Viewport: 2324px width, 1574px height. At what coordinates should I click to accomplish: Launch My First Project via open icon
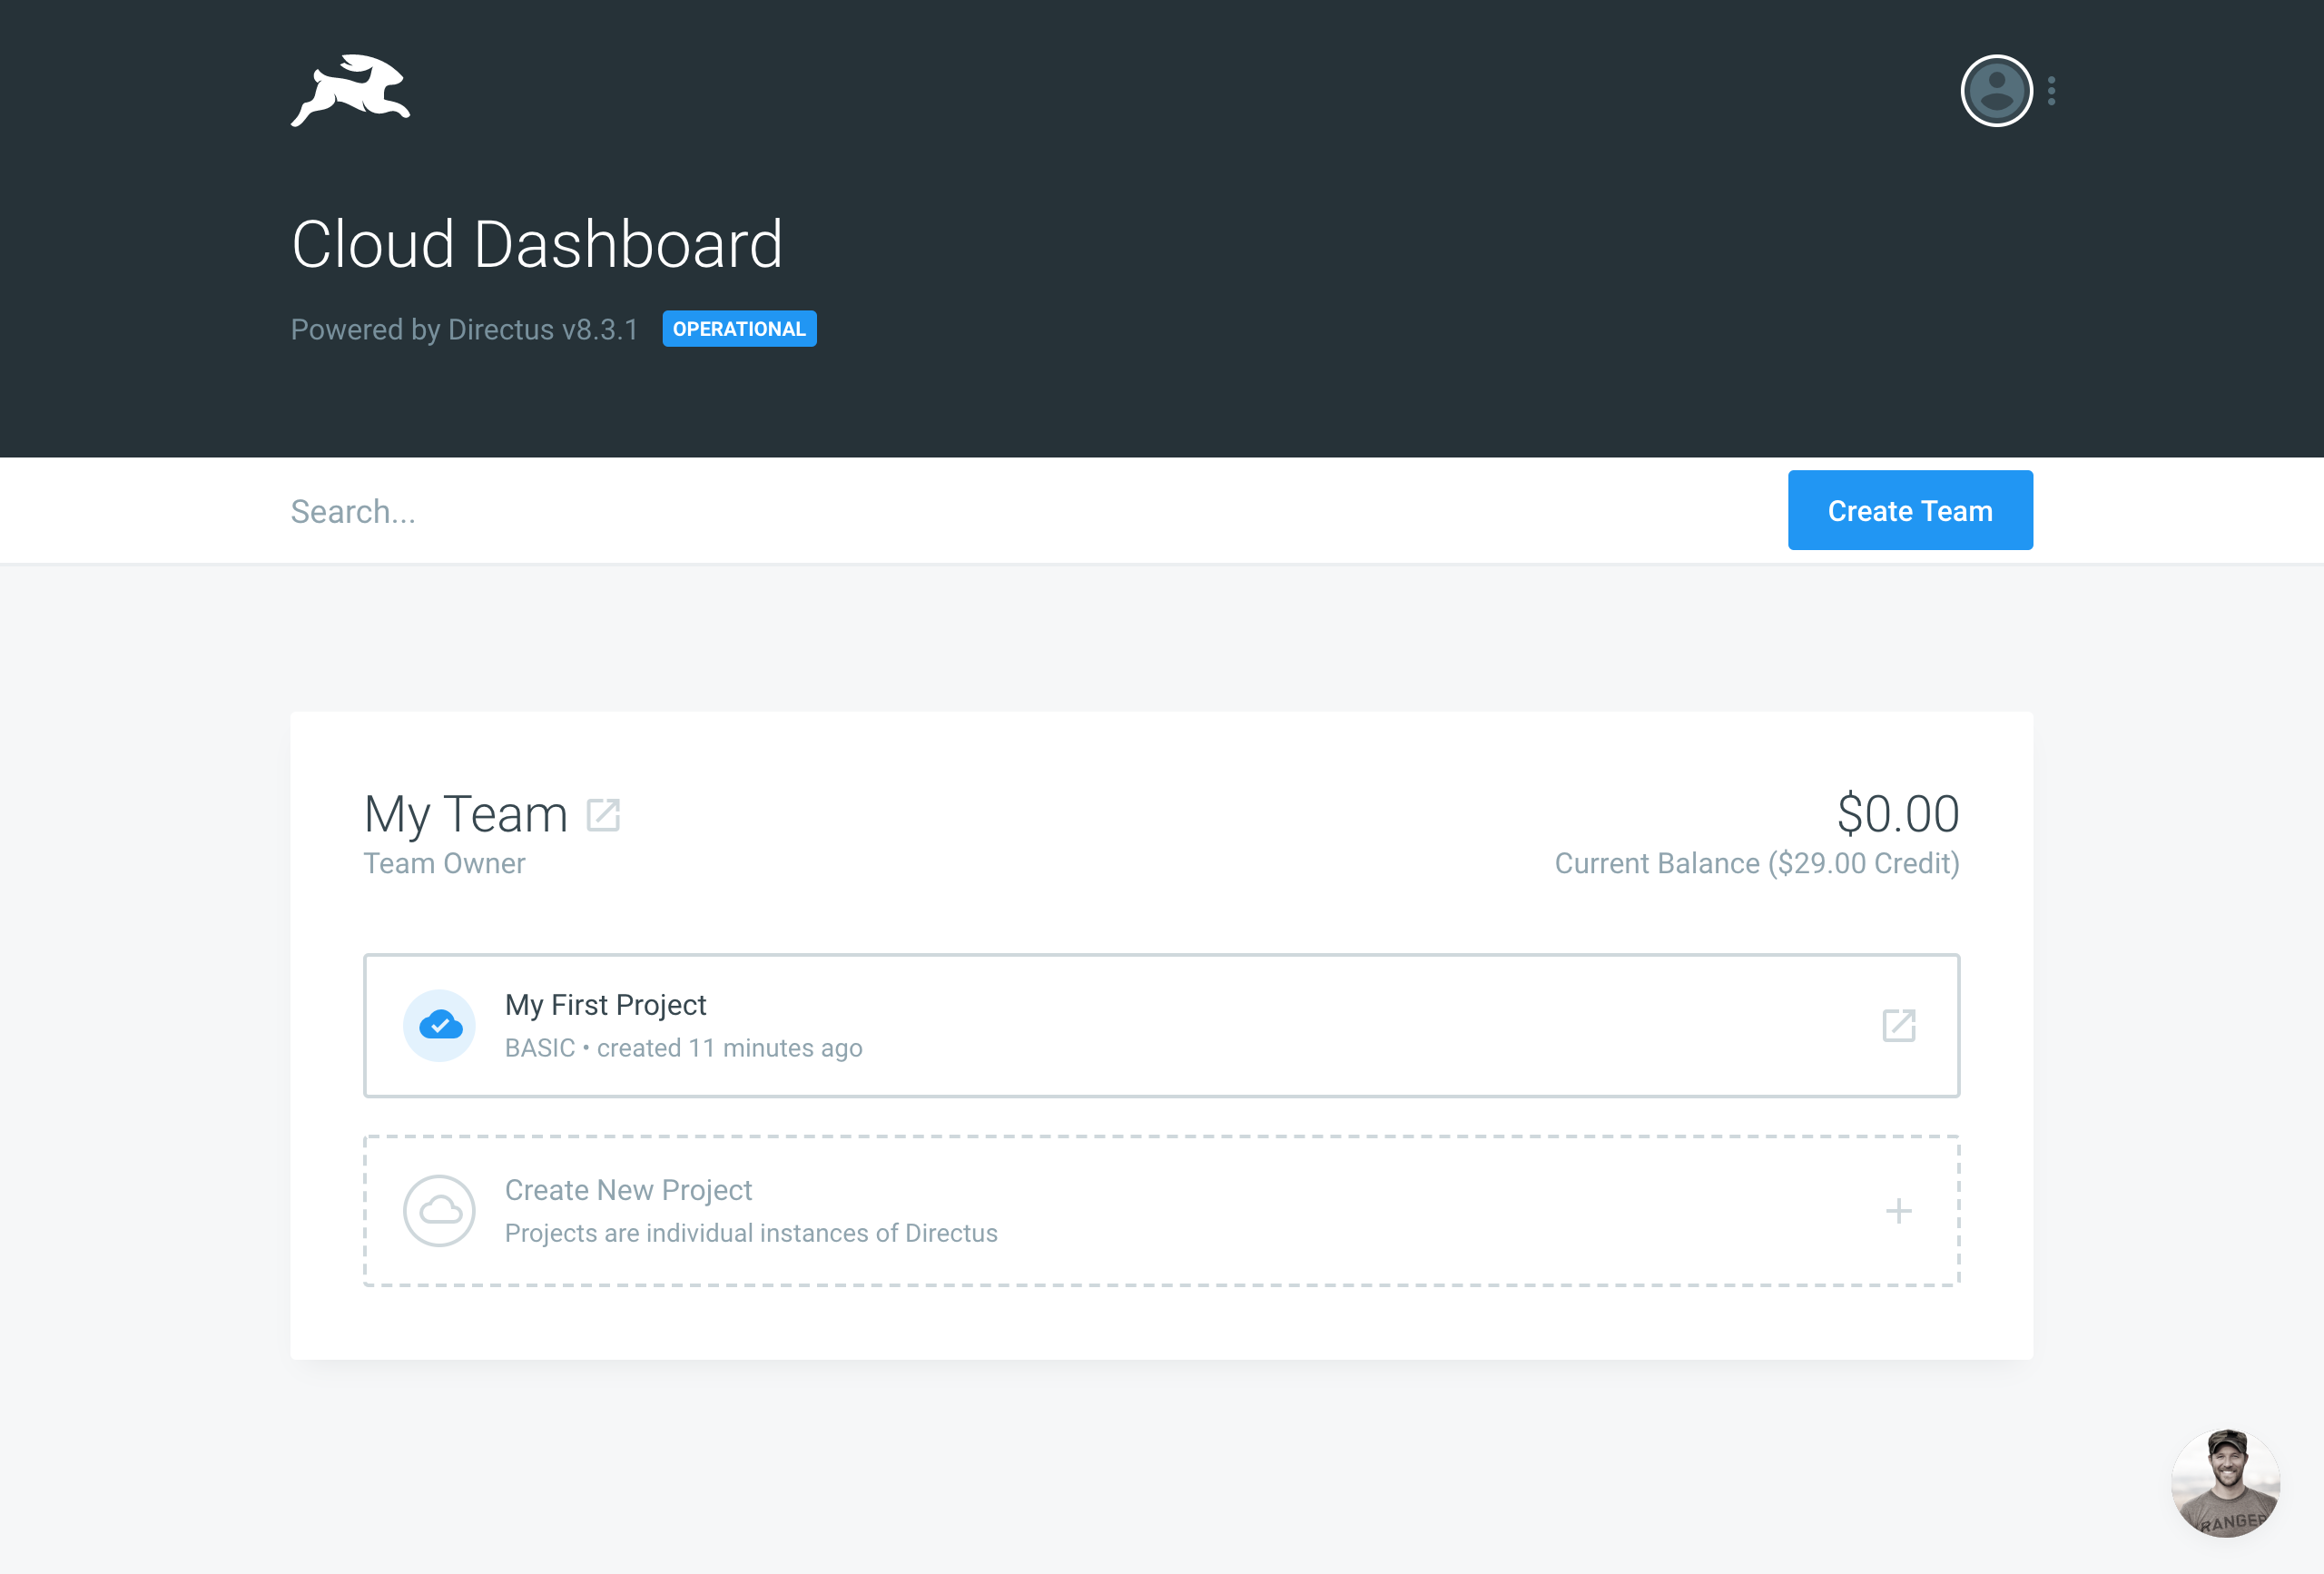click(x=1898, y=1025)
